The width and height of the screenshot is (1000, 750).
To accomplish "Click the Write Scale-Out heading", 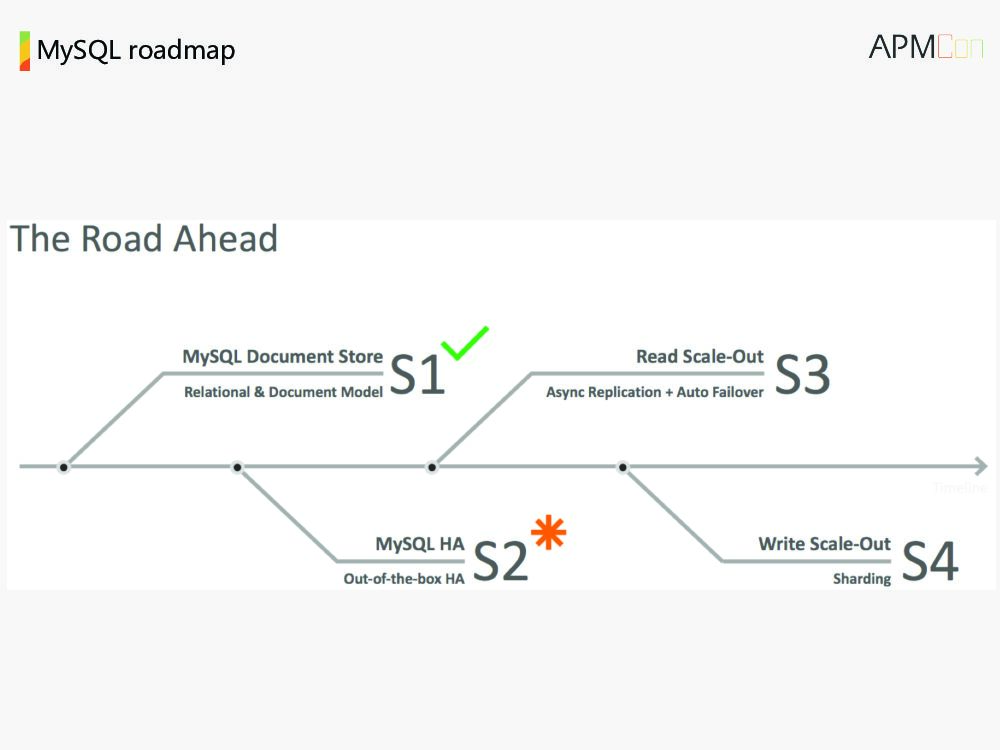I will (824, 544).
